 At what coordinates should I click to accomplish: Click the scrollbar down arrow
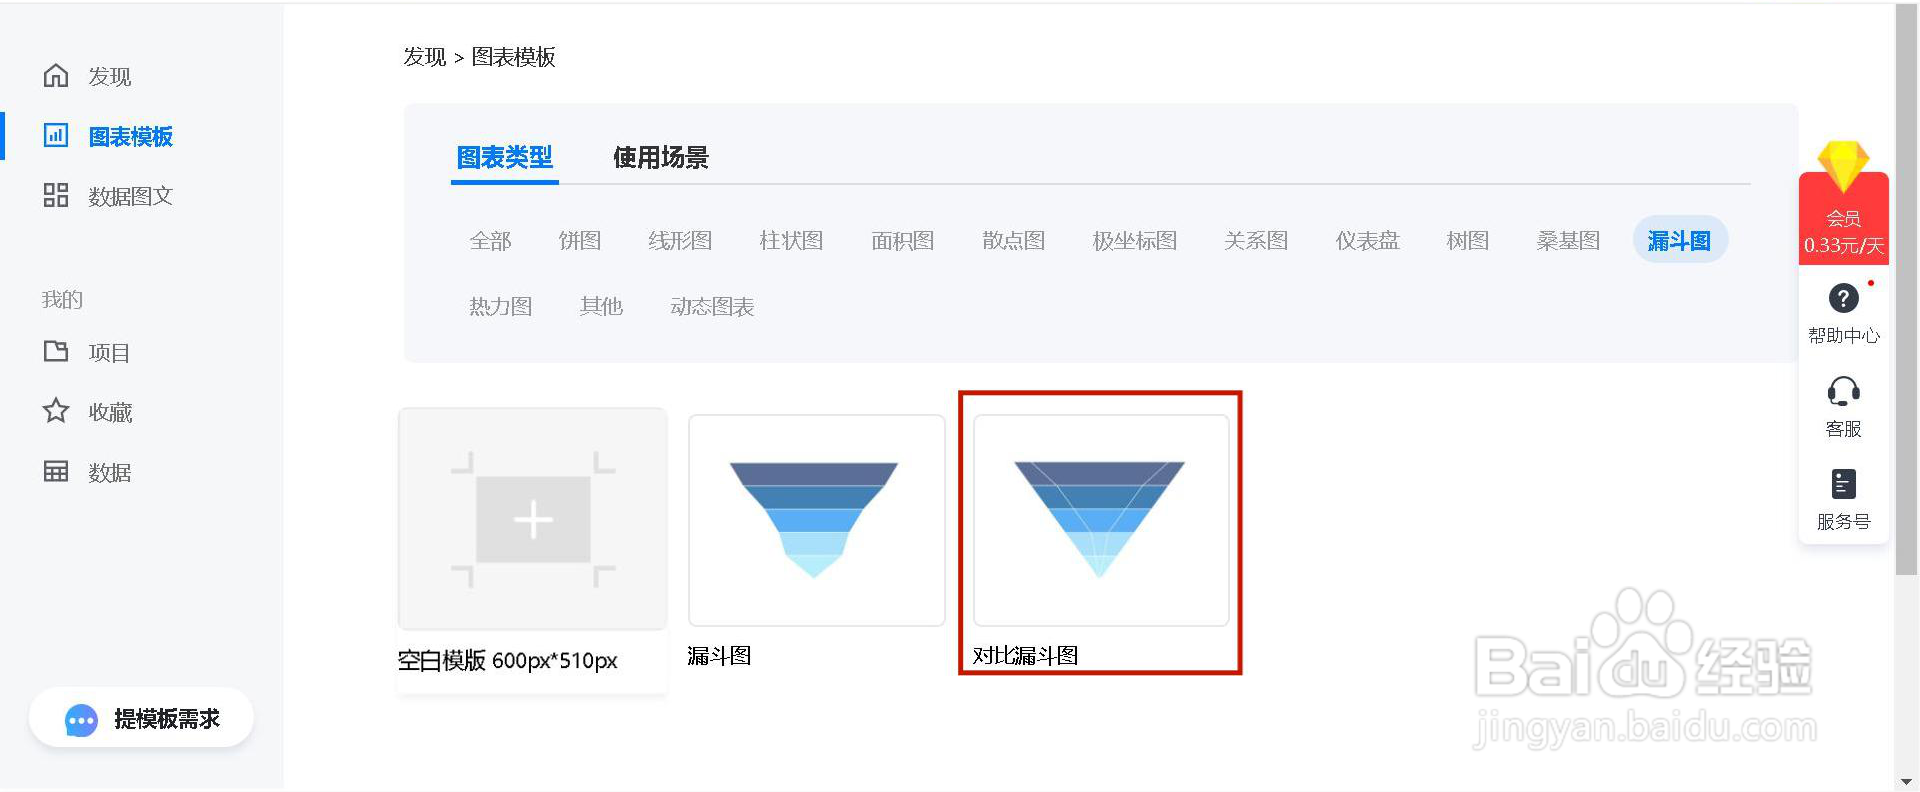coord(1906,782)
